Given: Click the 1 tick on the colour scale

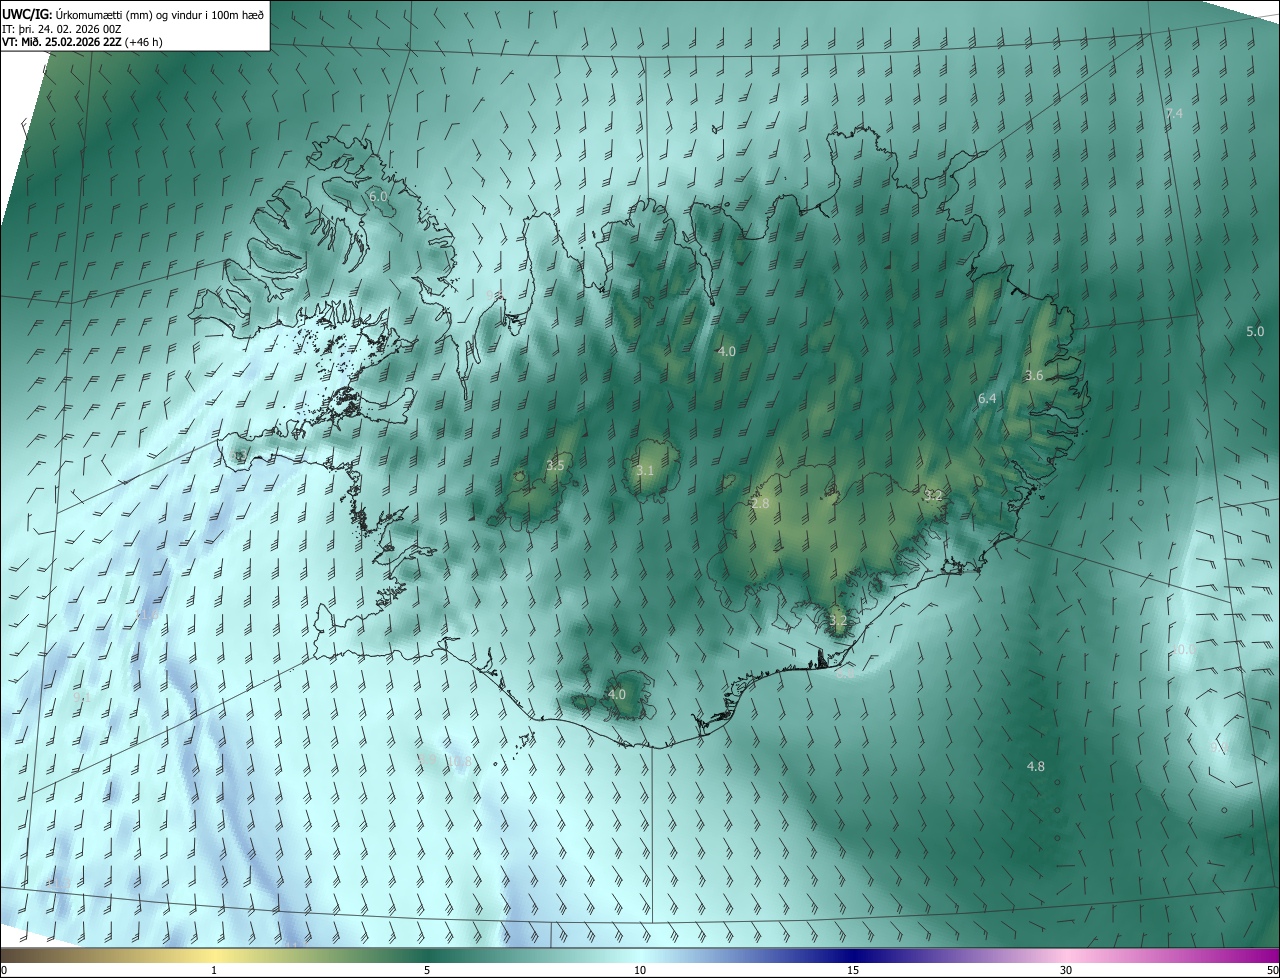Looking at the screenshot, I should click(x=214, y=971).
